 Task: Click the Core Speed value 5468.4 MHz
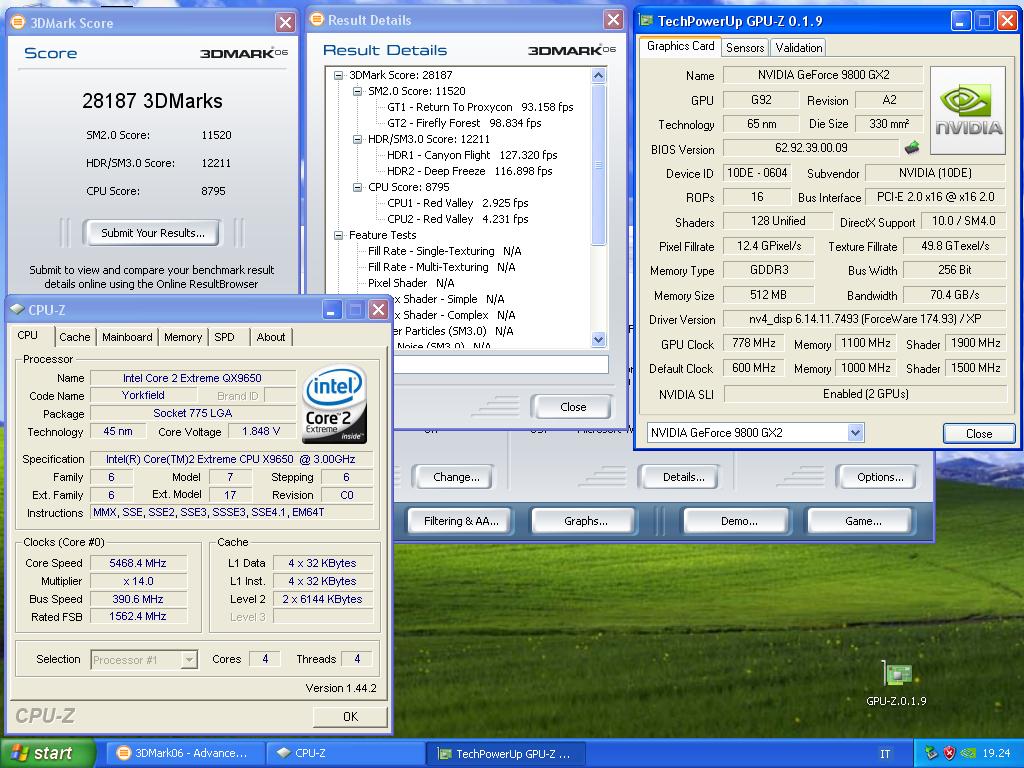coord(138,563)
